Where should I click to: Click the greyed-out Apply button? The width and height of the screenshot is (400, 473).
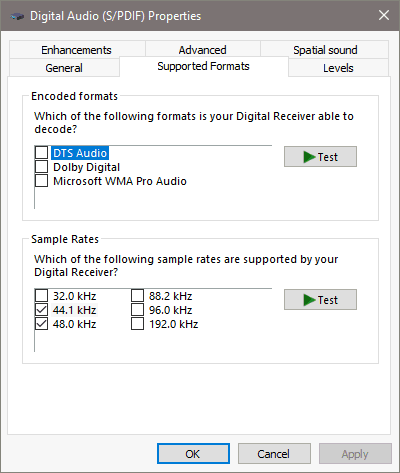click(355, 453)
